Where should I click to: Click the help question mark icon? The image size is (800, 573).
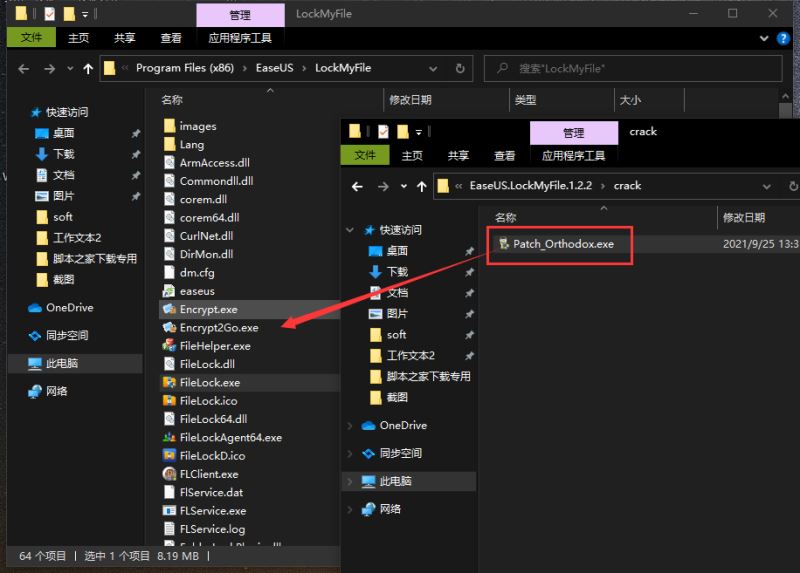[783, 38]
